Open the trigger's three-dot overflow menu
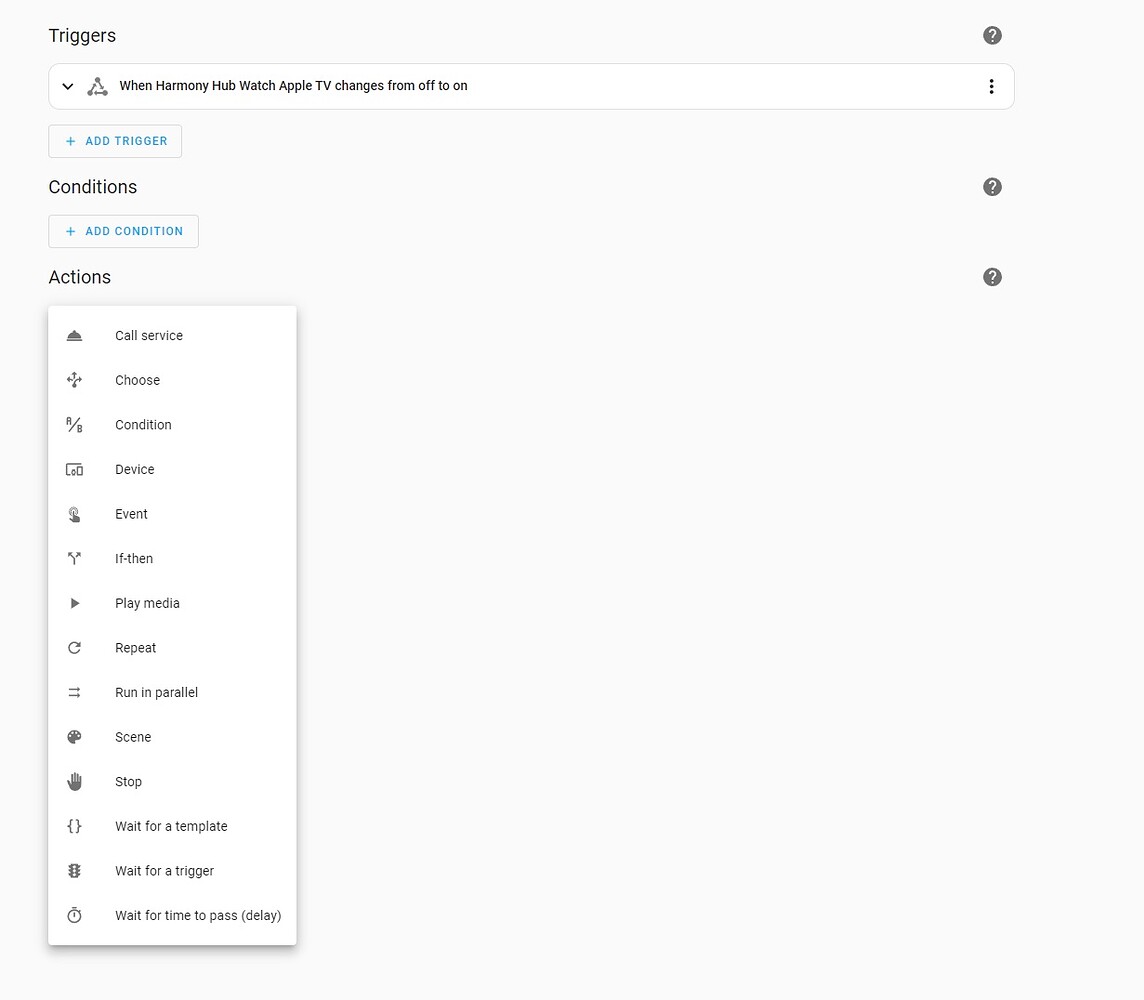This screenshot has height=1000, width=1144. coord(991,86)
